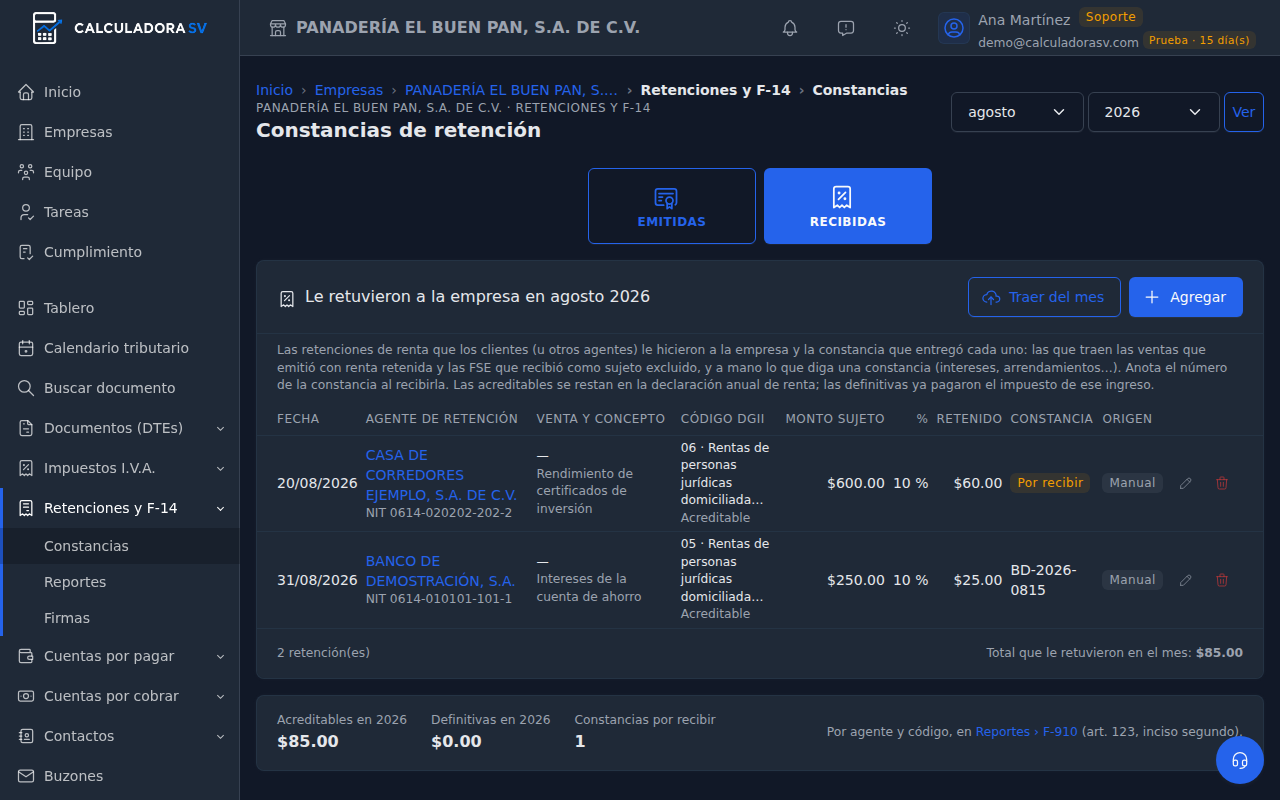Screen dimensions: 1280x800
Task: Open Ana Martínez user avatar
Action: click(954, 28)
